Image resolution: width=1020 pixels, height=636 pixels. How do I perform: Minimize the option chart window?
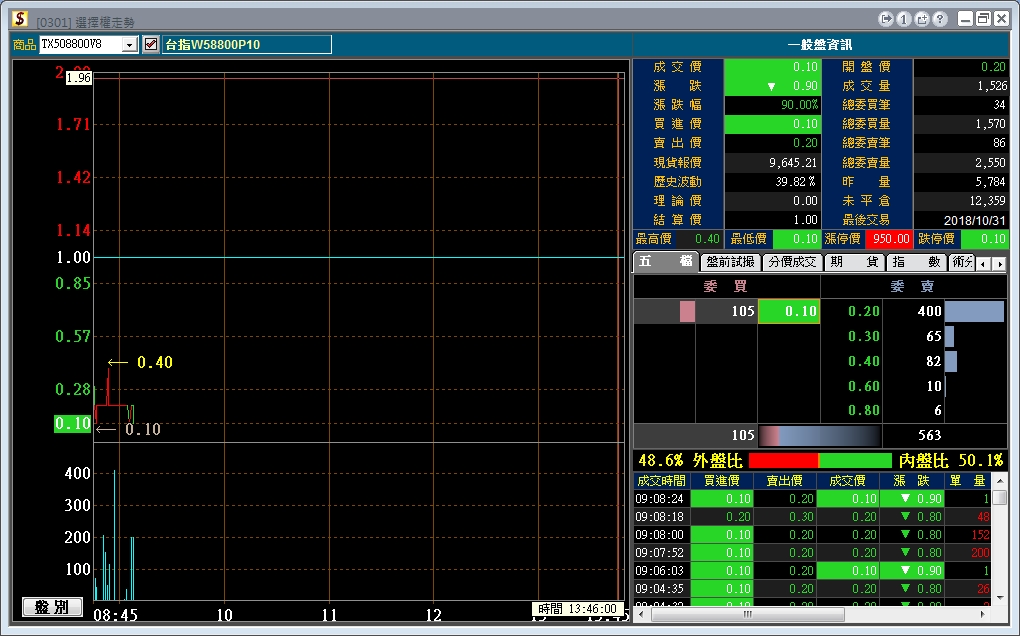[966, 19]
